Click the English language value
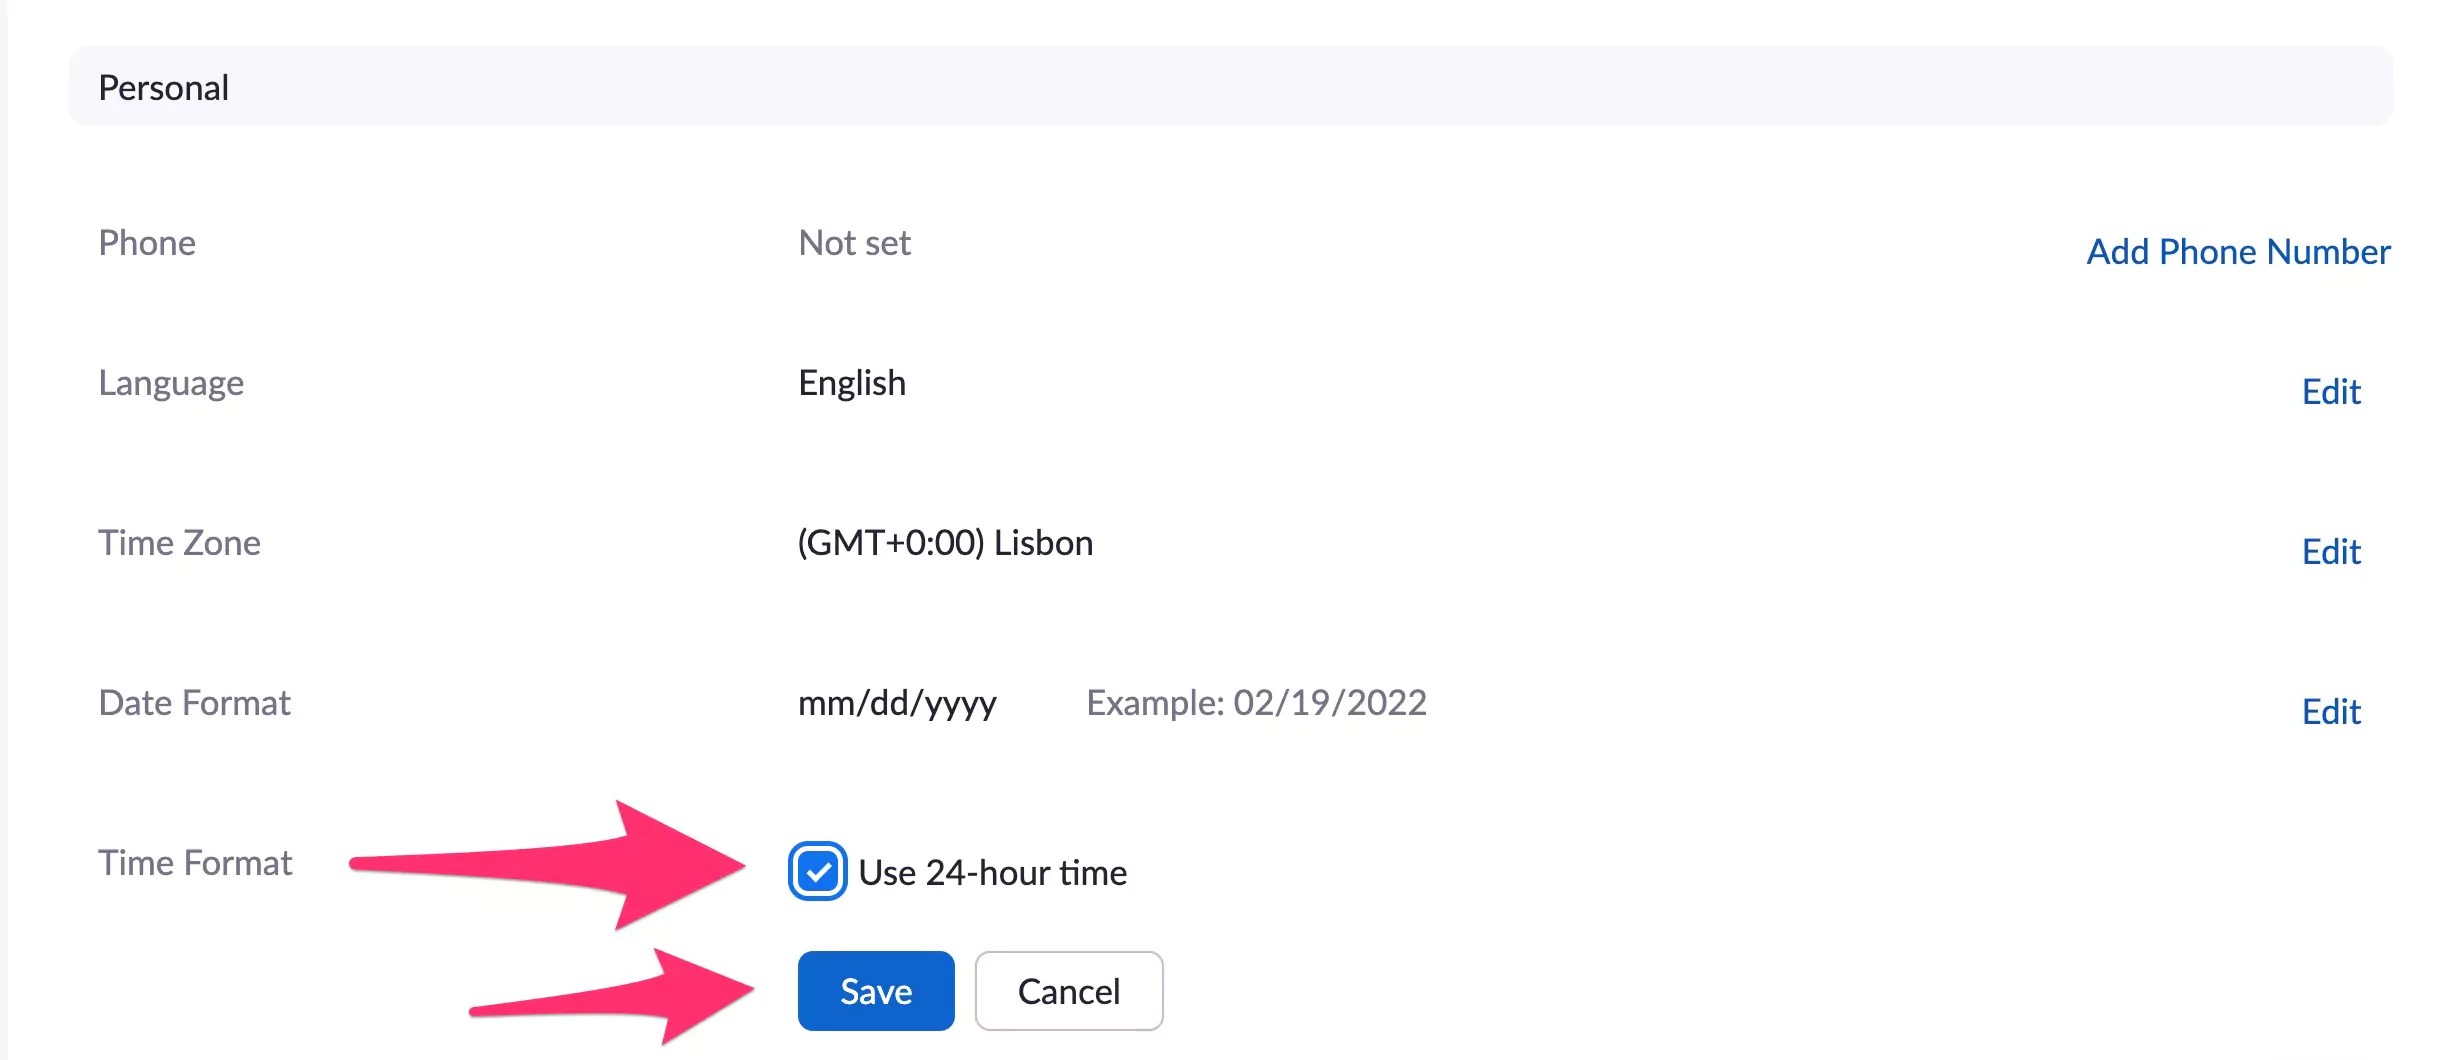The image size is (2454, 1060). click(x=851, y=383)
